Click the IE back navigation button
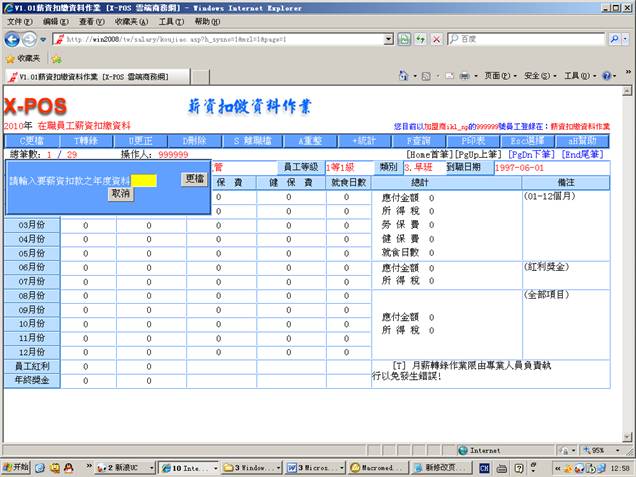The width and height of the screenshot is (636, 477). [13, 39]
